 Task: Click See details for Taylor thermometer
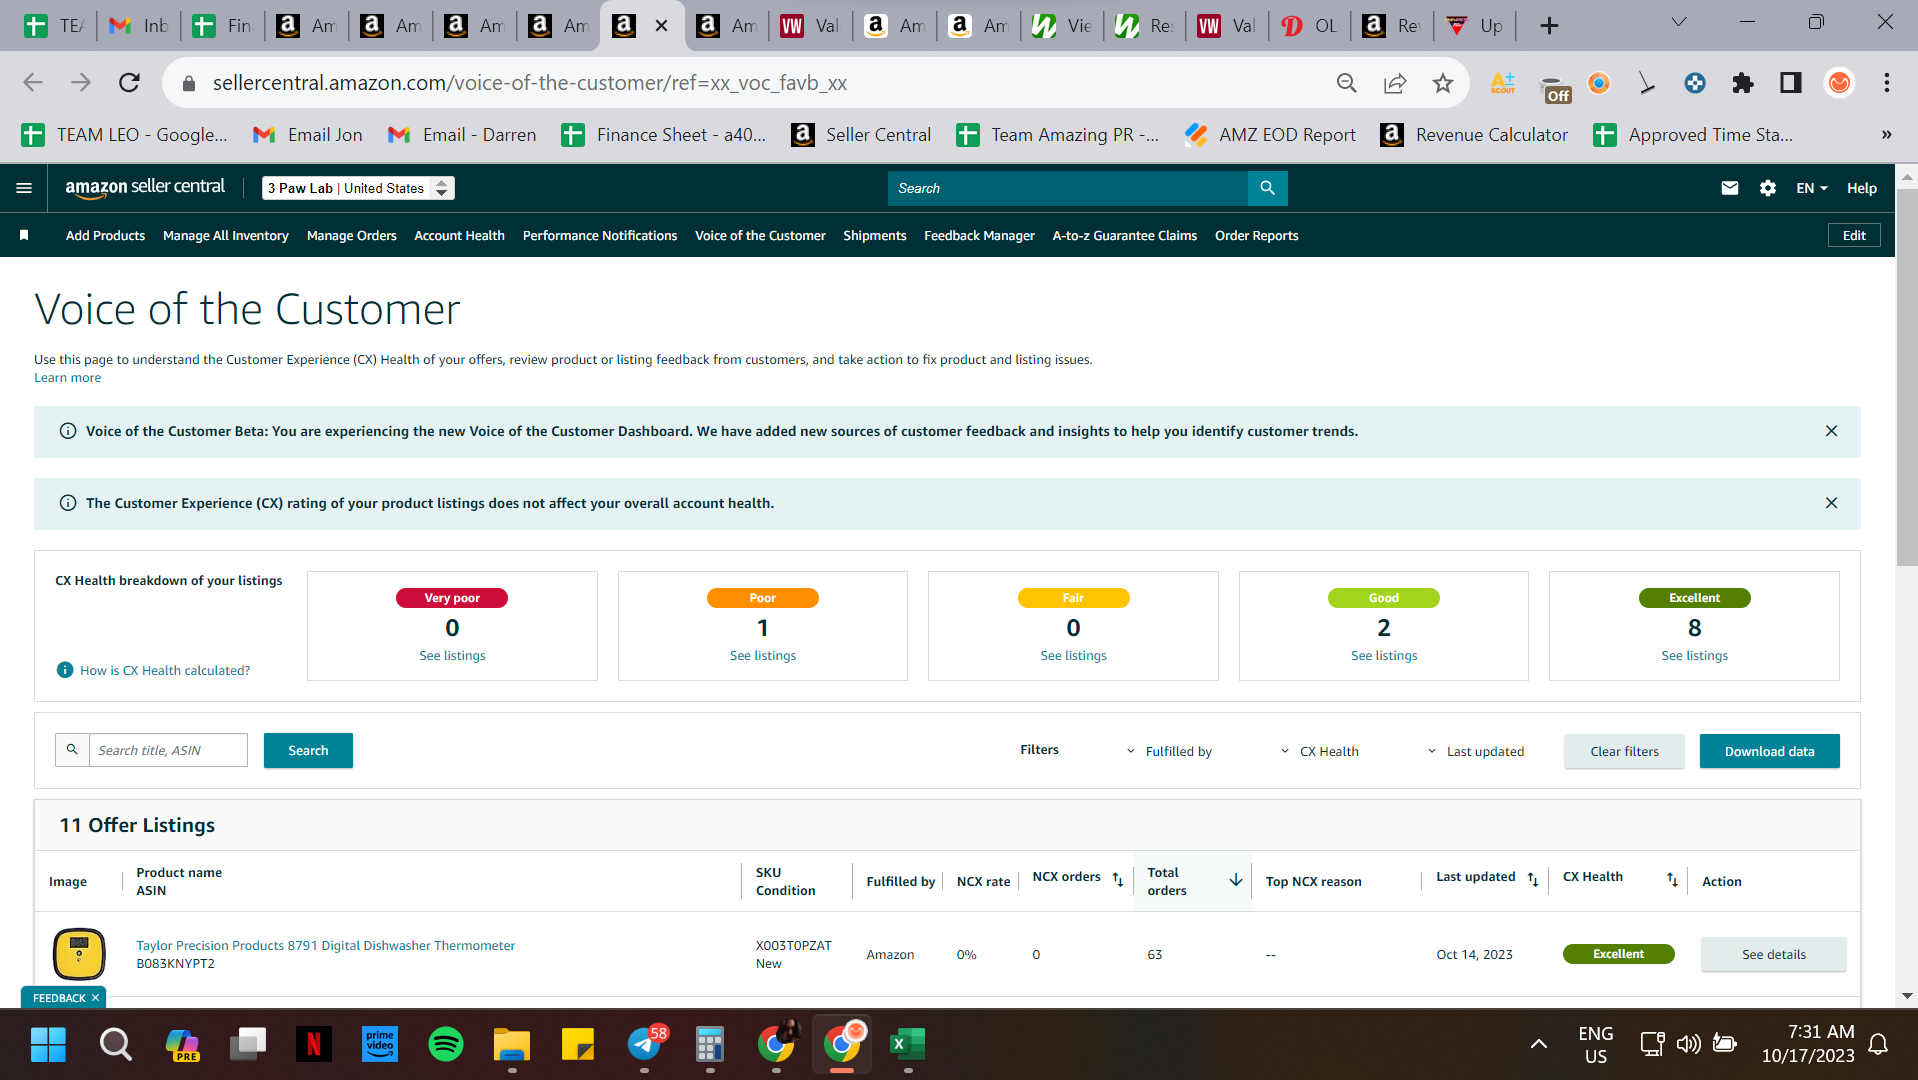coord(1774,954)
